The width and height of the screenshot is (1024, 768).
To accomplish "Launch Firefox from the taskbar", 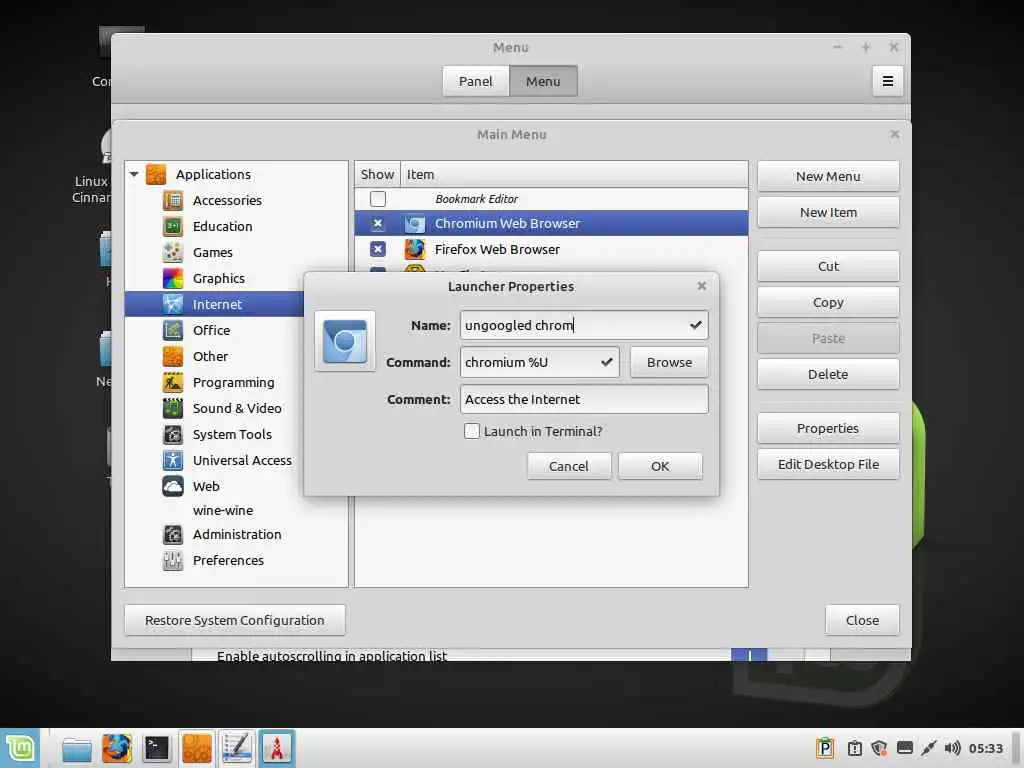I will click(117, 748).
